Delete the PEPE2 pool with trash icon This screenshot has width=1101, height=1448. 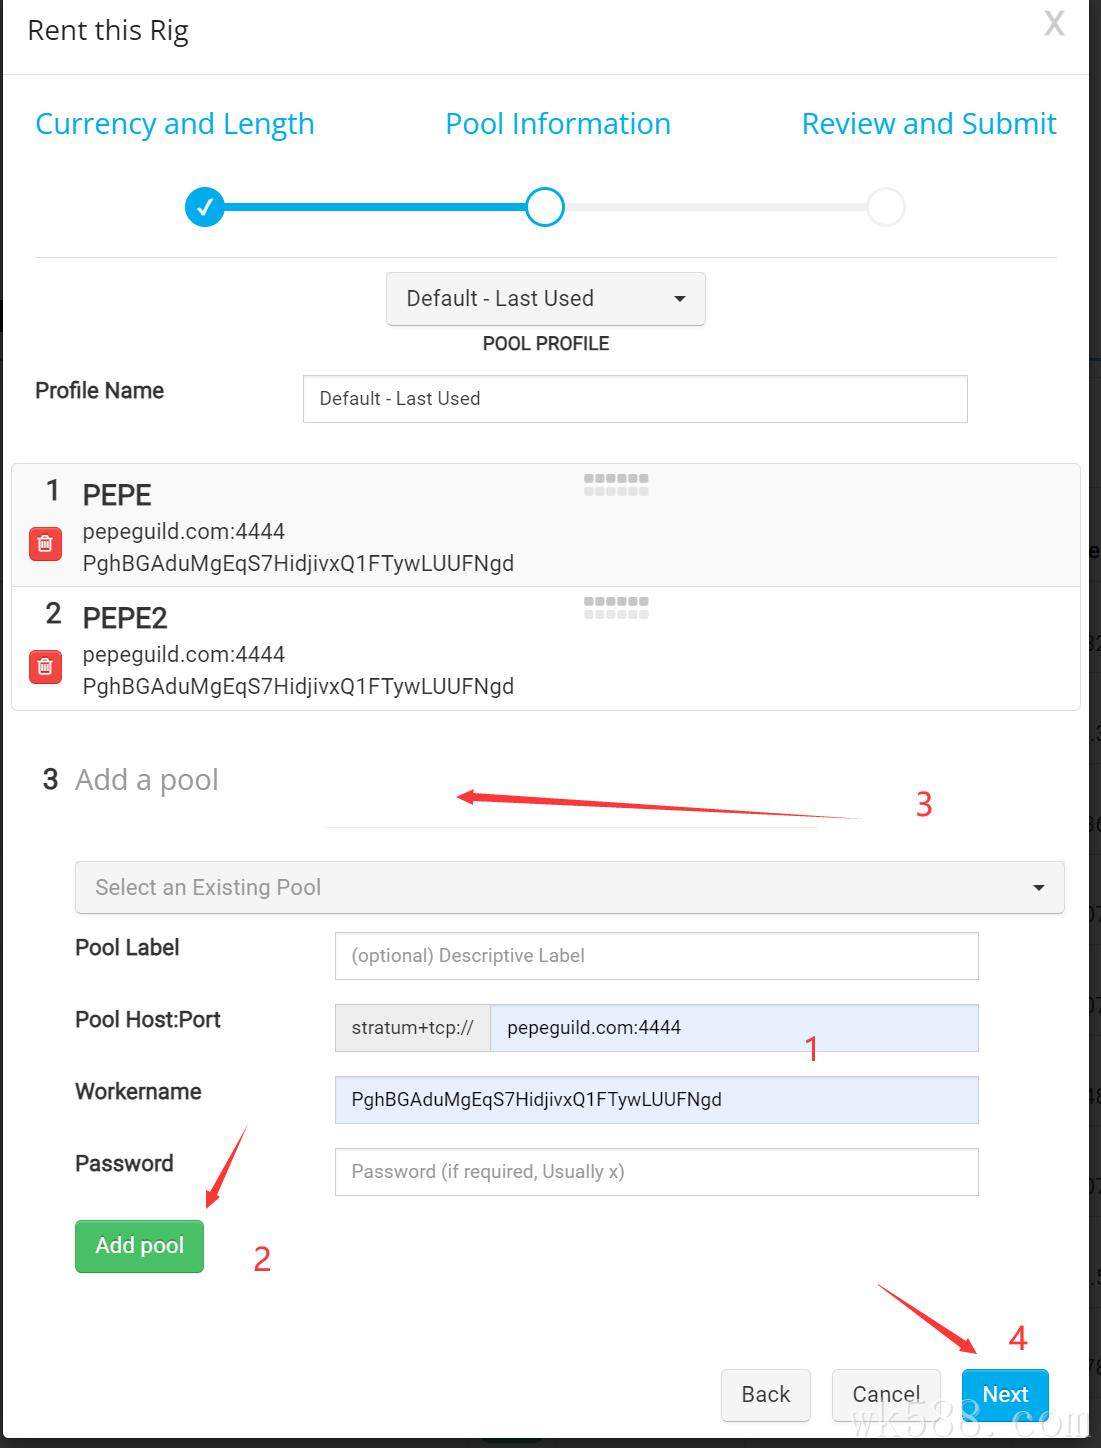click(45, 667)
